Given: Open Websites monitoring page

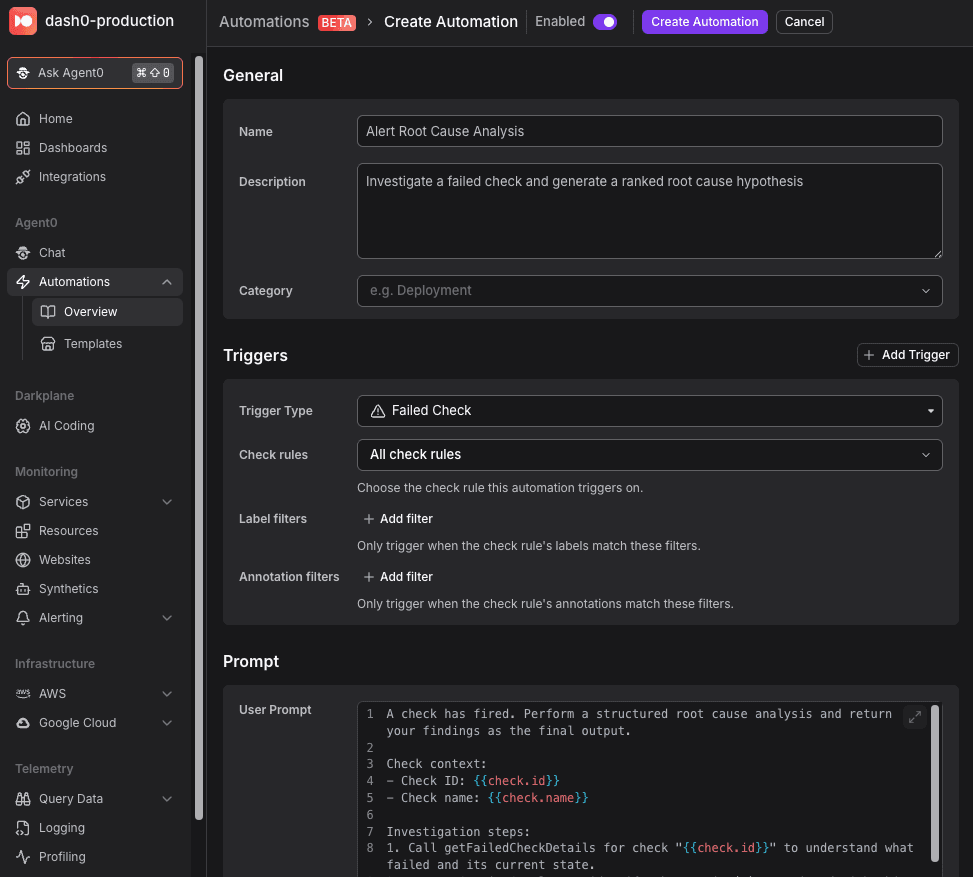Looking at the screenshot, I should pos(95,560).
